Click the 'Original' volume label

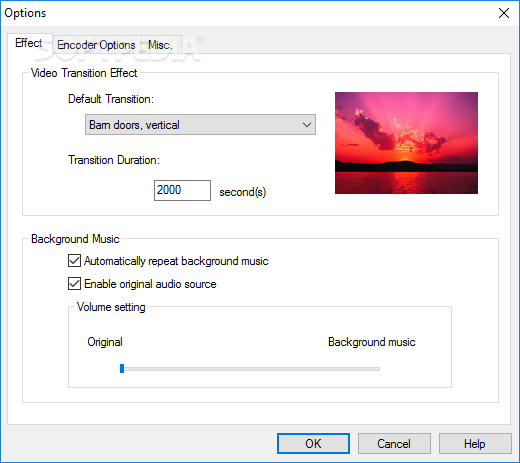(x=105, y=342)
